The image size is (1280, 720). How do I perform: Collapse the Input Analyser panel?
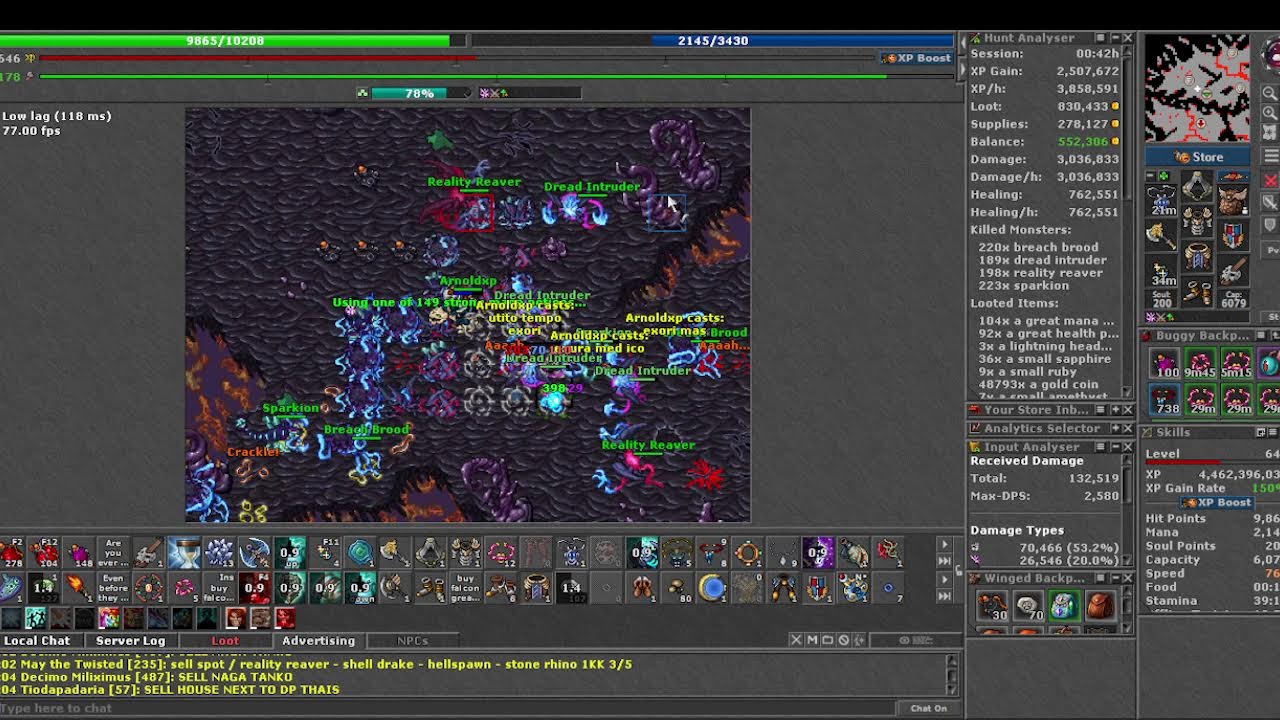click(1115, 447)
